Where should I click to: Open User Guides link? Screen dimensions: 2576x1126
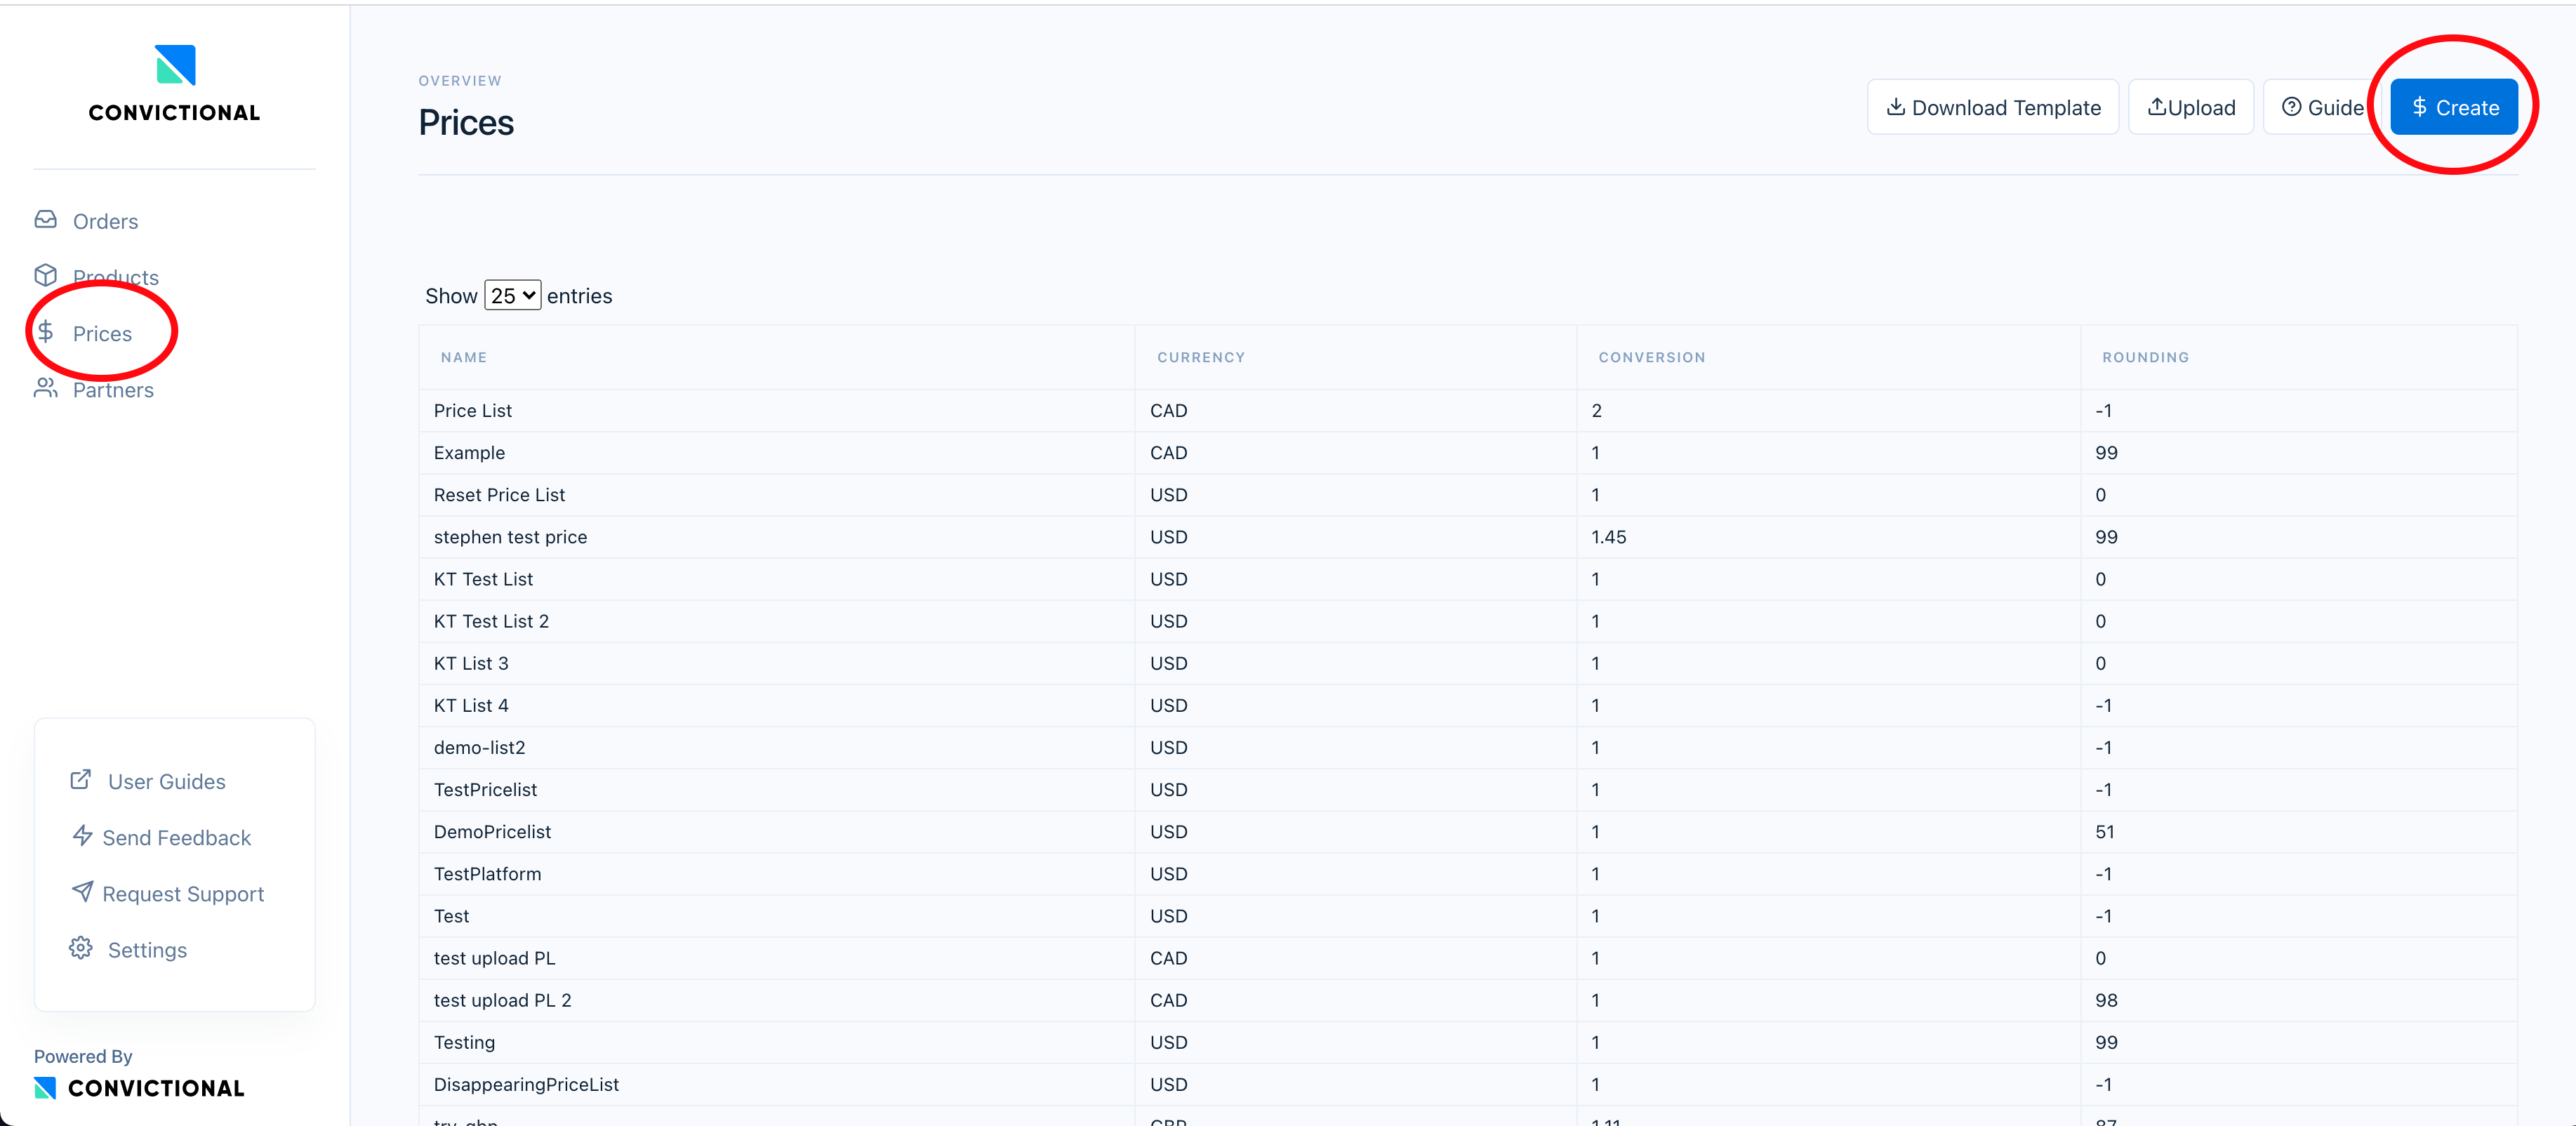point(167,782)
